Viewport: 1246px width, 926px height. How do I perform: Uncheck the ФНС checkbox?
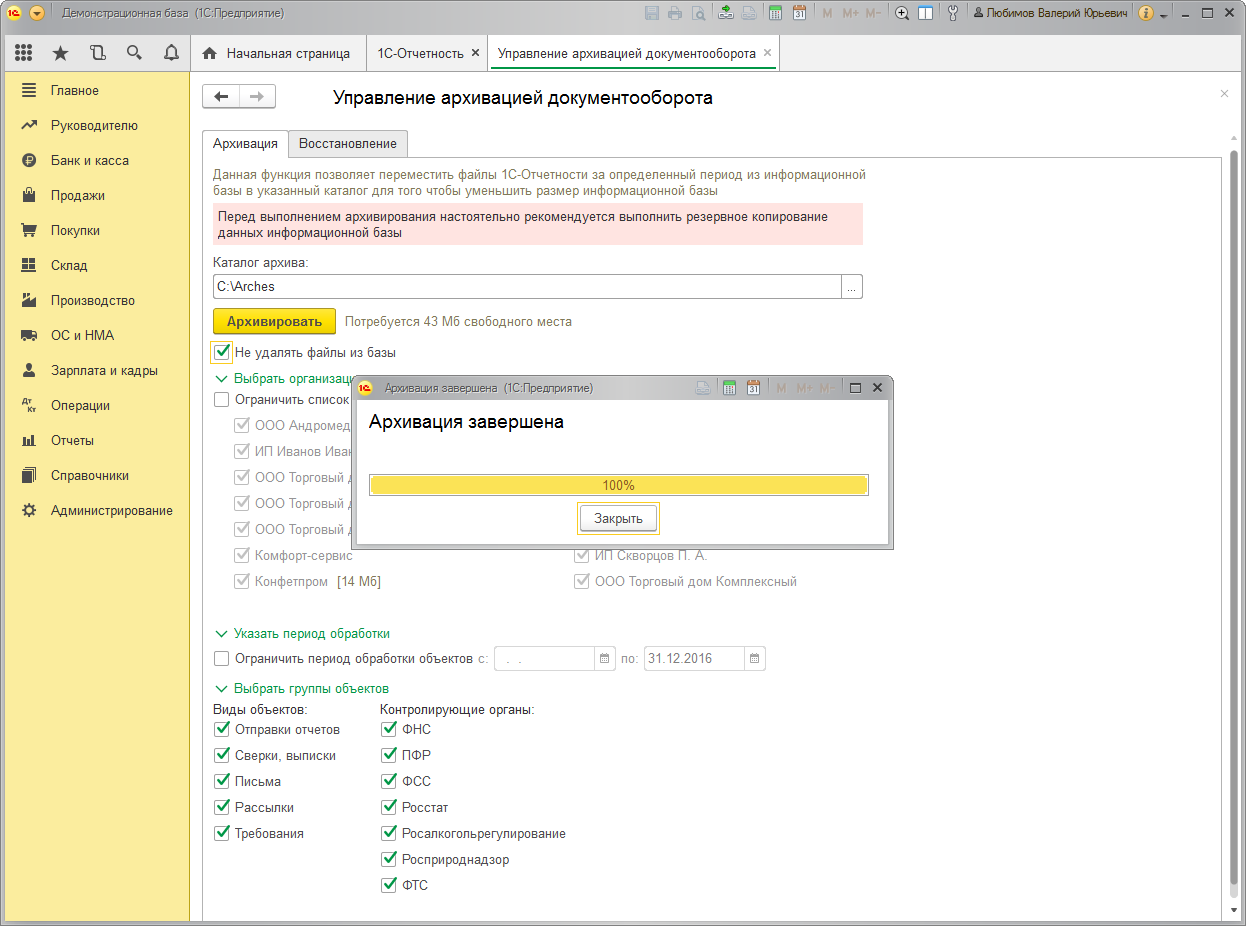point(389,729)
